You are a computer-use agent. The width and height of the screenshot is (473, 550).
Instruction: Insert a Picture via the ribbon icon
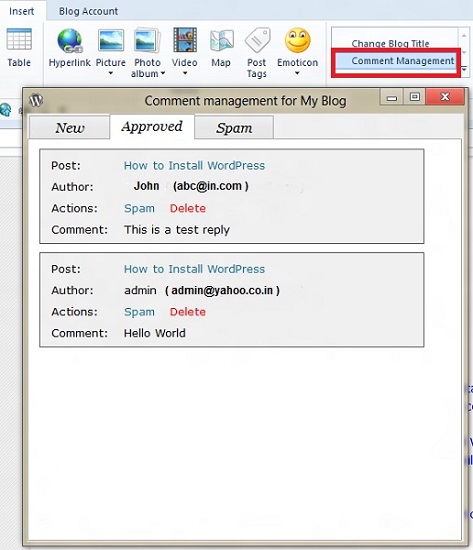point(111,40)
